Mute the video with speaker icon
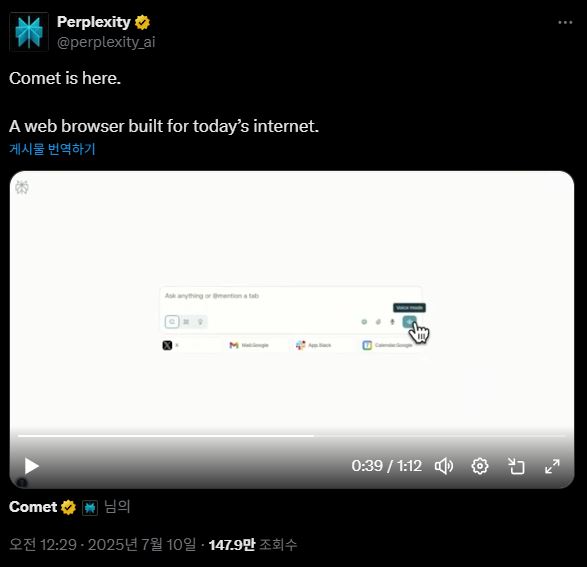Image resolution: width=587 pixels, height=567 pixels. point(444,466)
